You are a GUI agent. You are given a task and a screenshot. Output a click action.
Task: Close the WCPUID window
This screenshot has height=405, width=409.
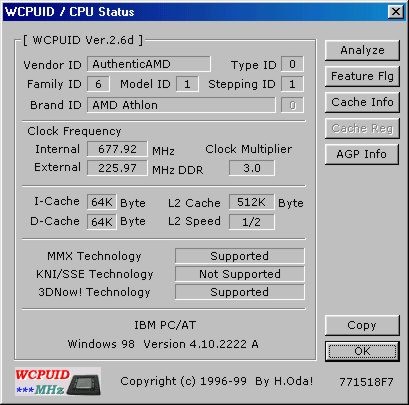tap(396, 12)
